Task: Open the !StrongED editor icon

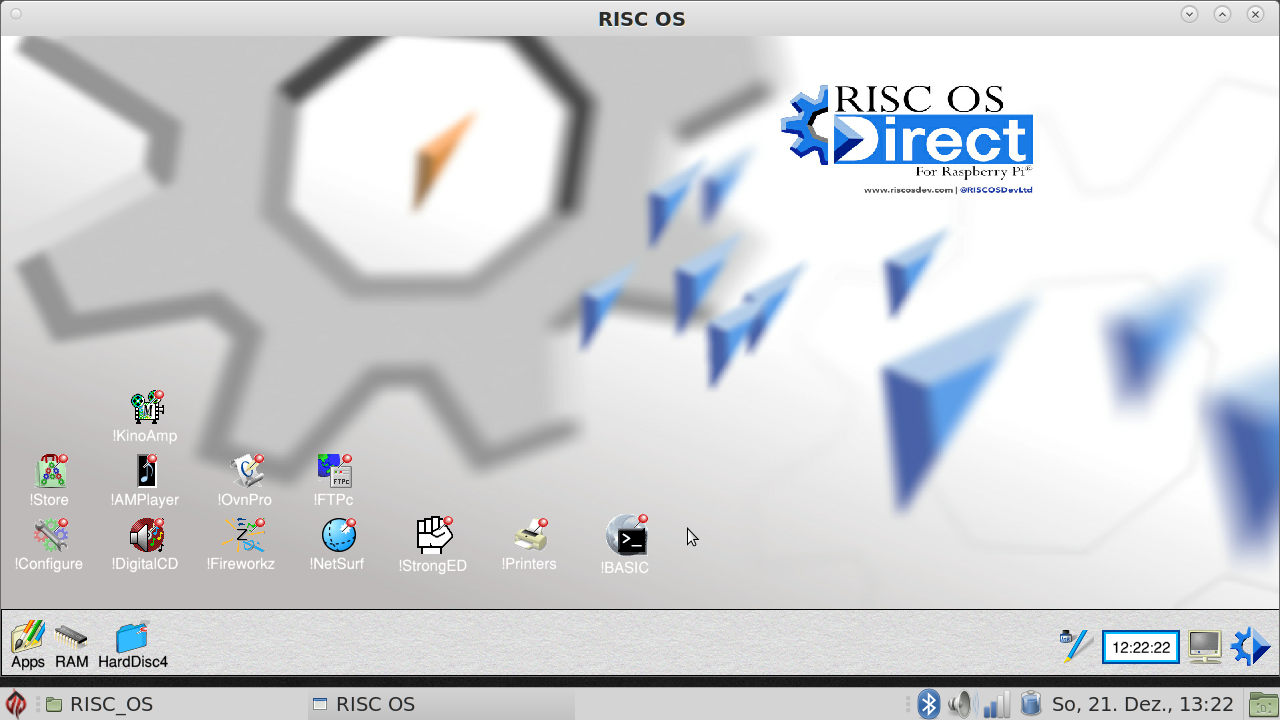Action: point(434,536)
